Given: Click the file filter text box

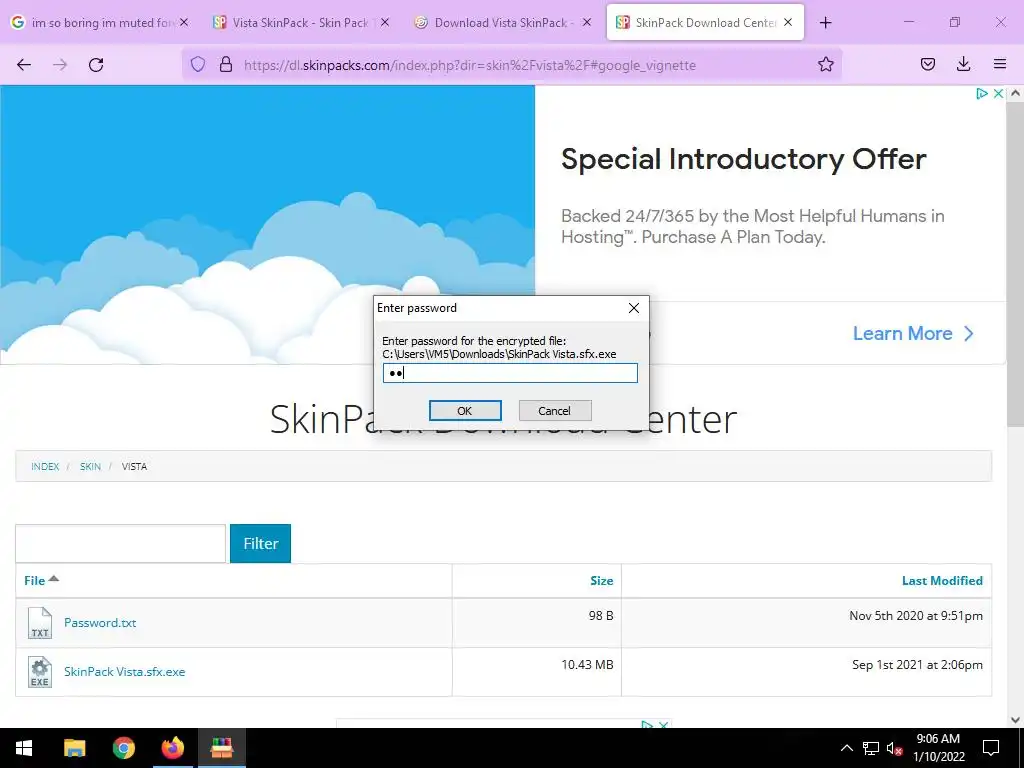Looking at the screenshot, I should tap(121, 543).
